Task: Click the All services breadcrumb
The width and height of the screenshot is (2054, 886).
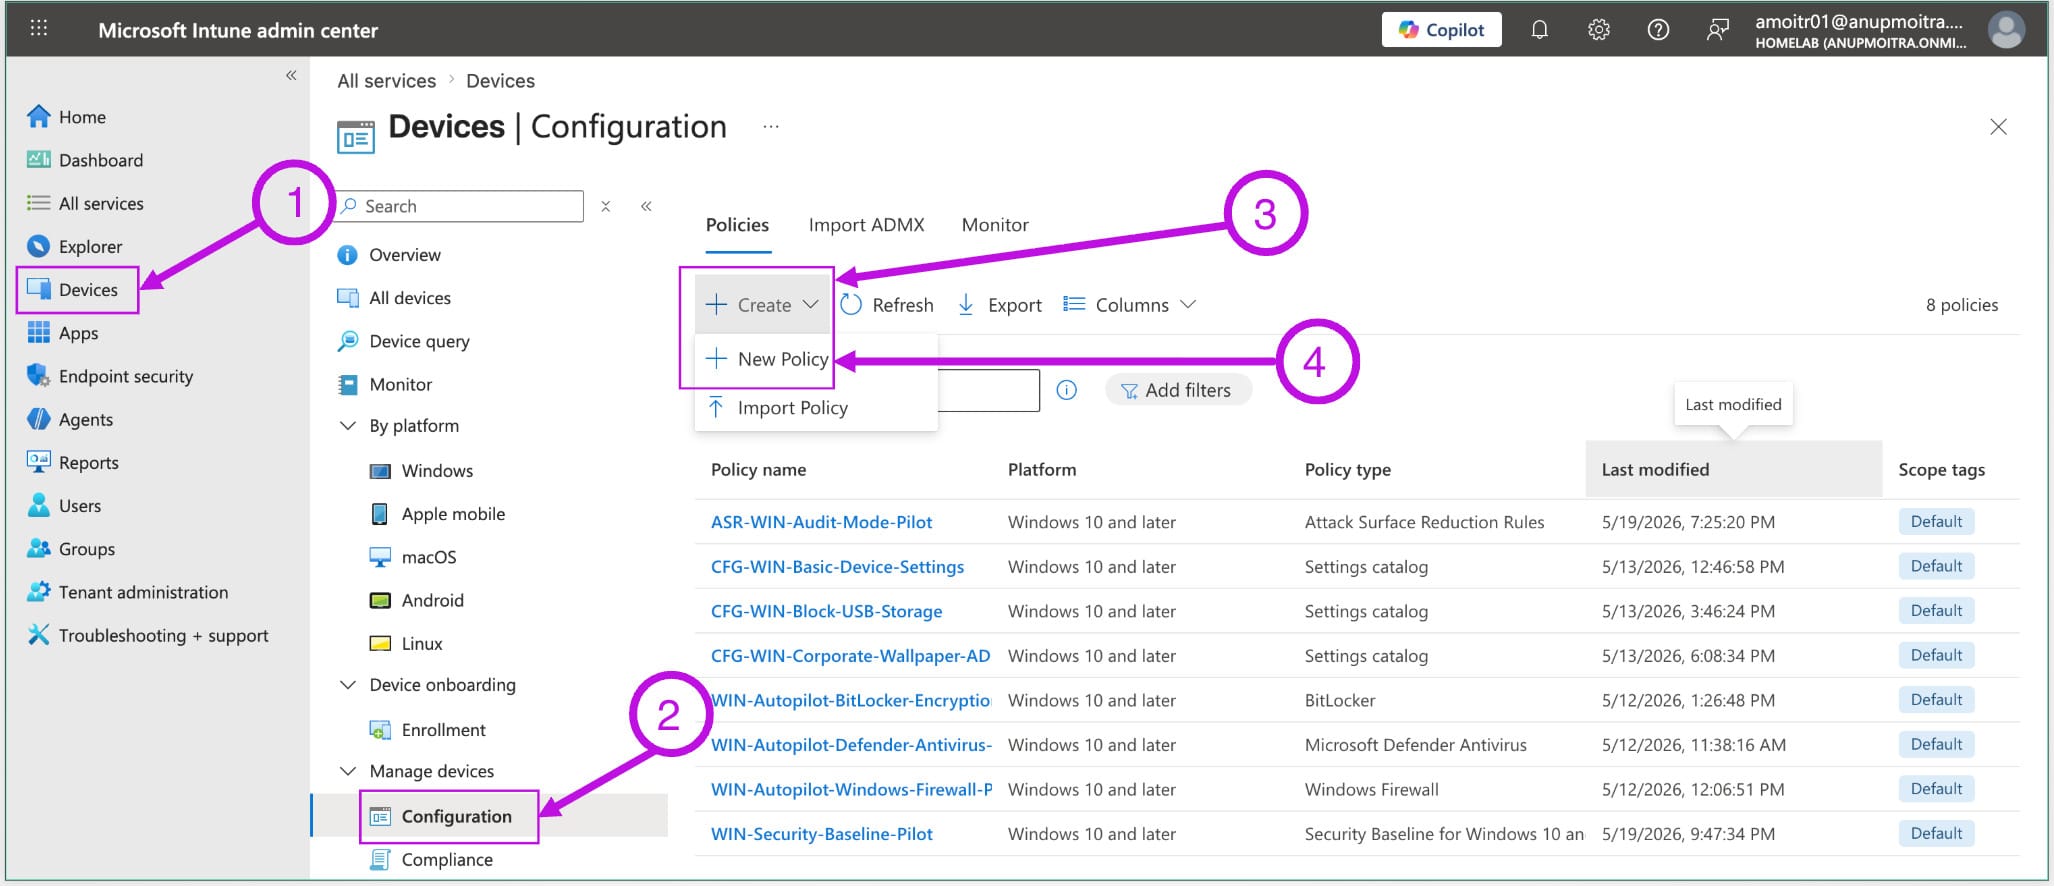Action: (x=386, y=81)
